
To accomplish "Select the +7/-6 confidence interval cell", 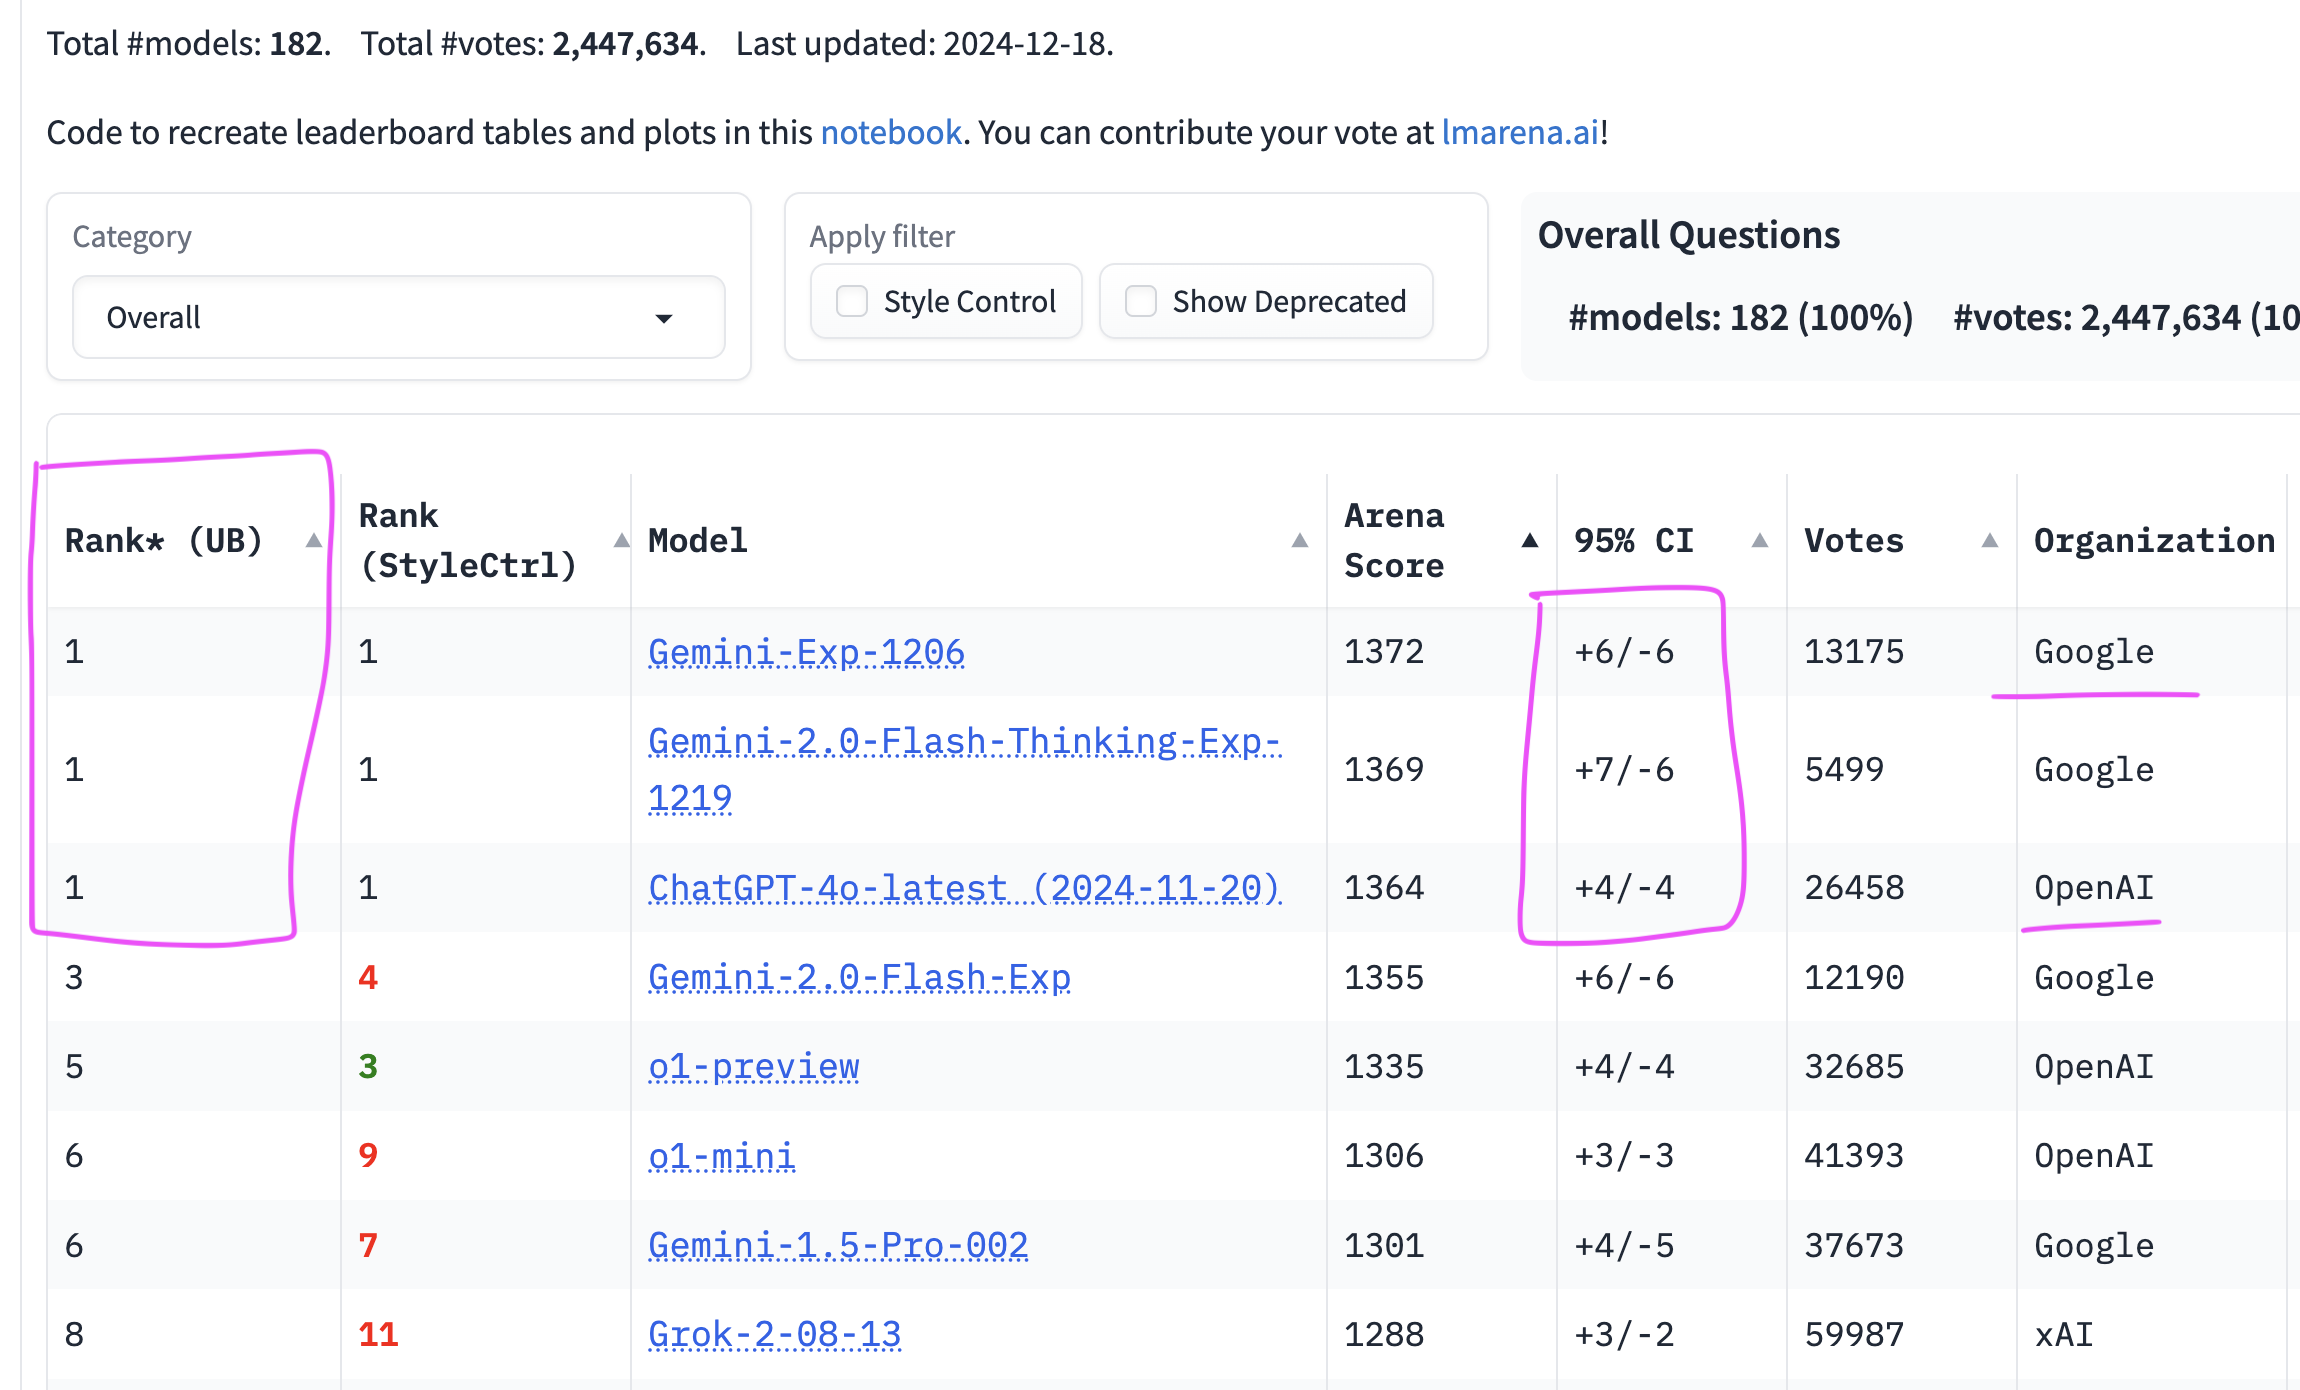I will [x=1624, y=769].
